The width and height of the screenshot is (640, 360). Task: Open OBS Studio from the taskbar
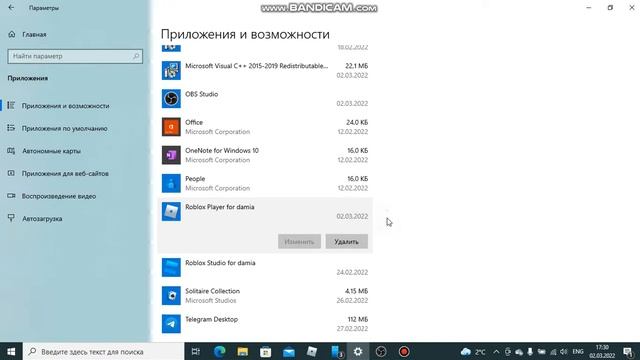click(x=381, y=351)
